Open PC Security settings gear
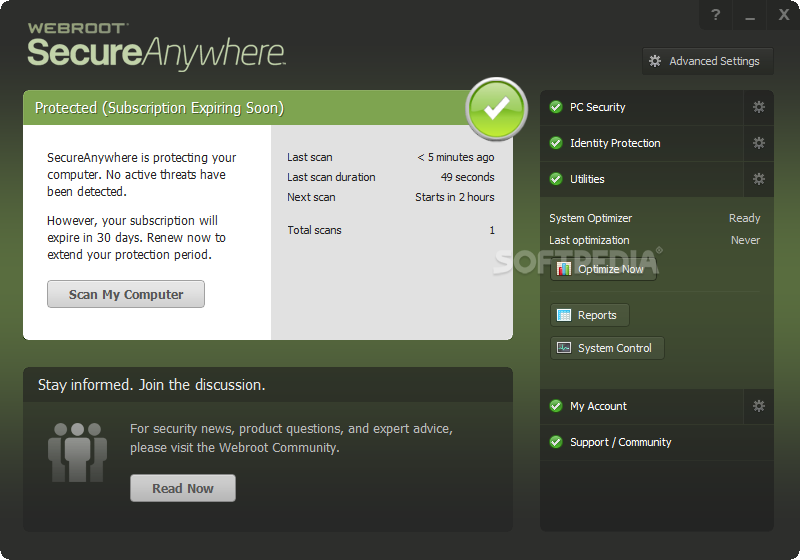 point(759,107)
